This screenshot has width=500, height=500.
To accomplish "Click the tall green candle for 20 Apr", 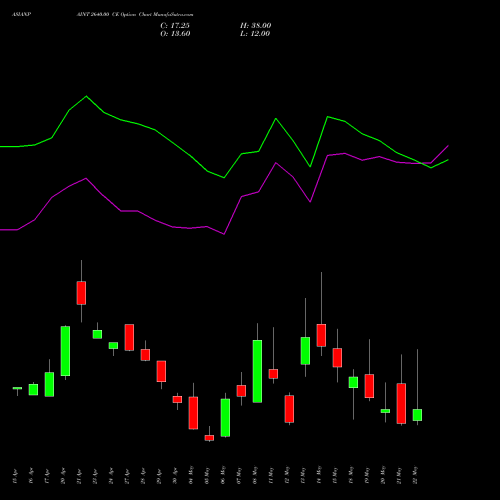I will pyautogui.click(x=65, y=351).
